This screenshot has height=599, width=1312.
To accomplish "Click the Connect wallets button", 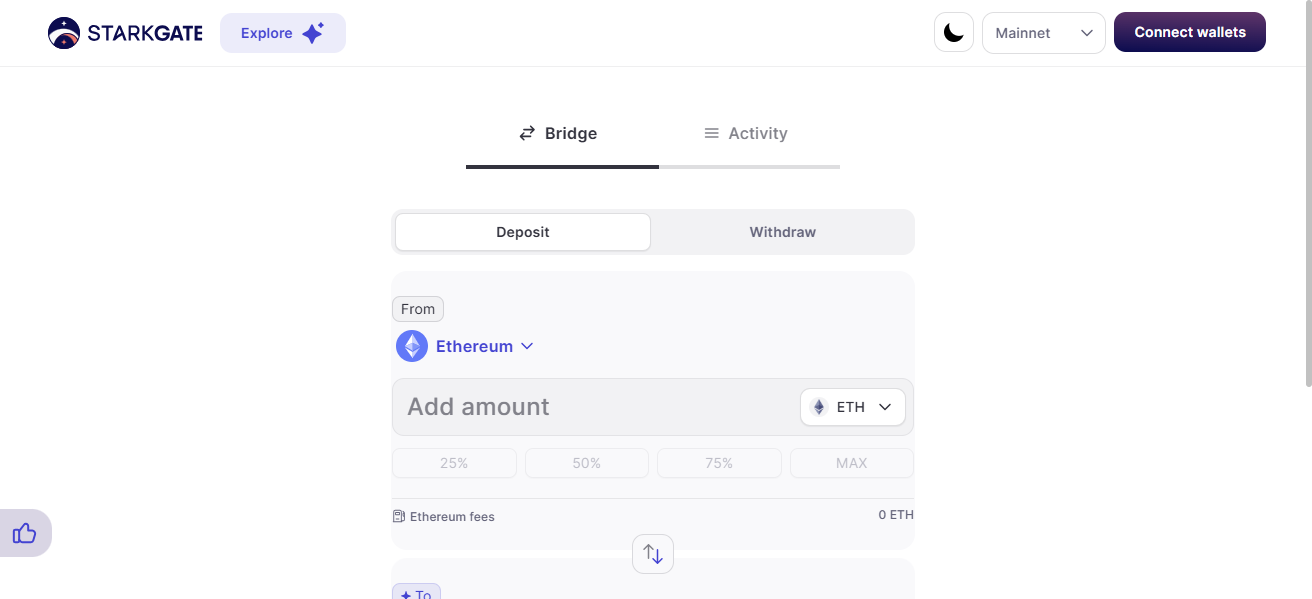I will 1190,32.
